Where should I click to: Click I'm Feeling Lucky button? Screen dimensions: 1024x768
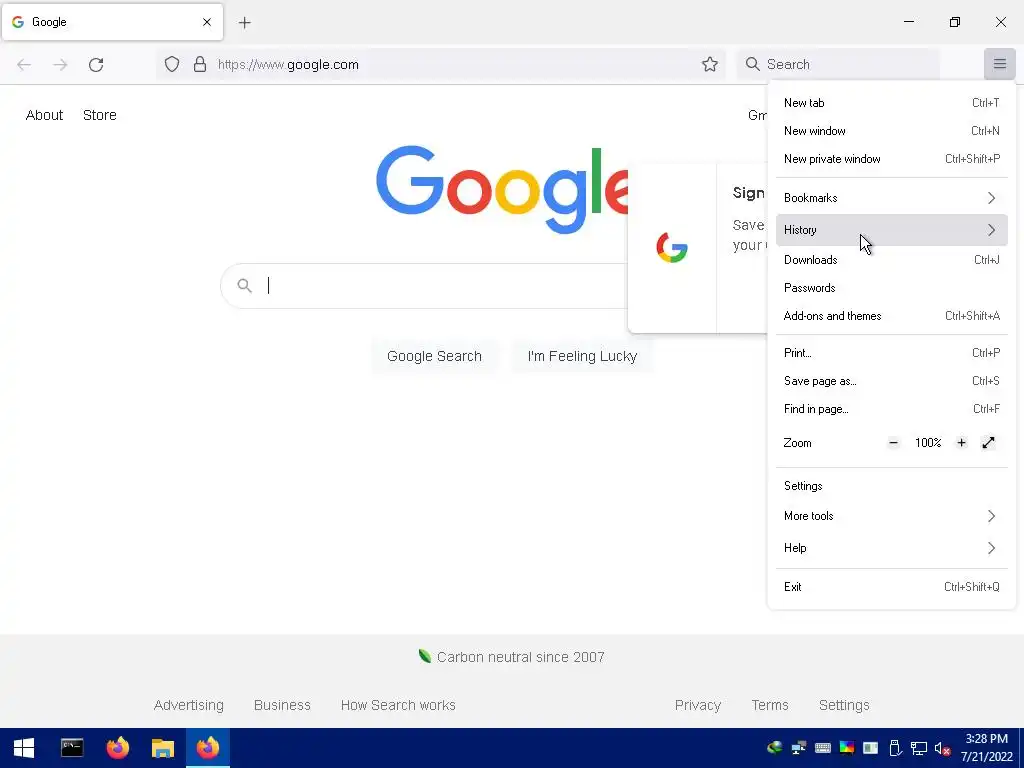pos(582,356)
